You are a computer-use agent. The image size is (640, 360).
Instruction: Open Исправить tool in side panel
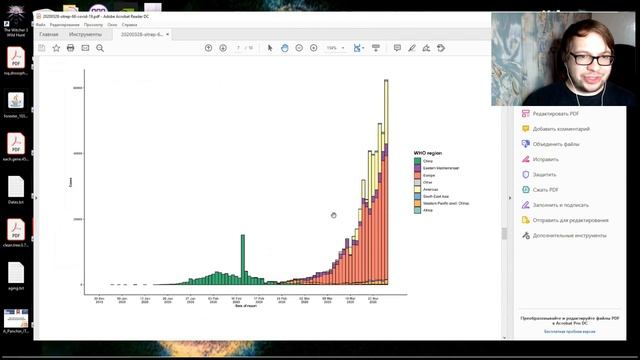click(x=540, y=160)
